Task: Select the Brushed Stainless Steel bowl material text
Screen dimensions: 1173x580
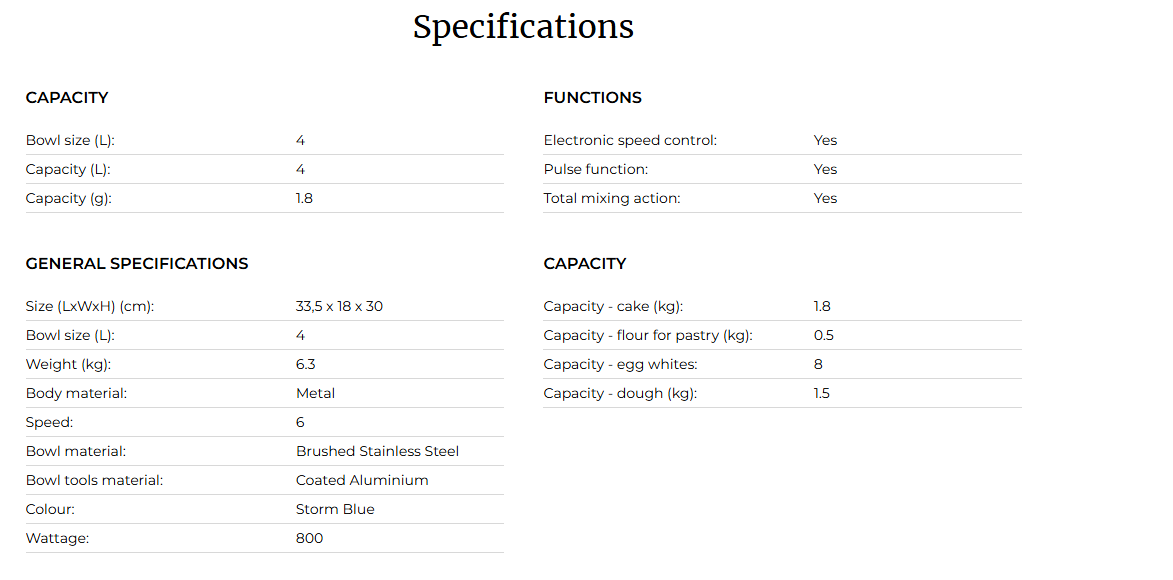Action: [x=378, y=451]
